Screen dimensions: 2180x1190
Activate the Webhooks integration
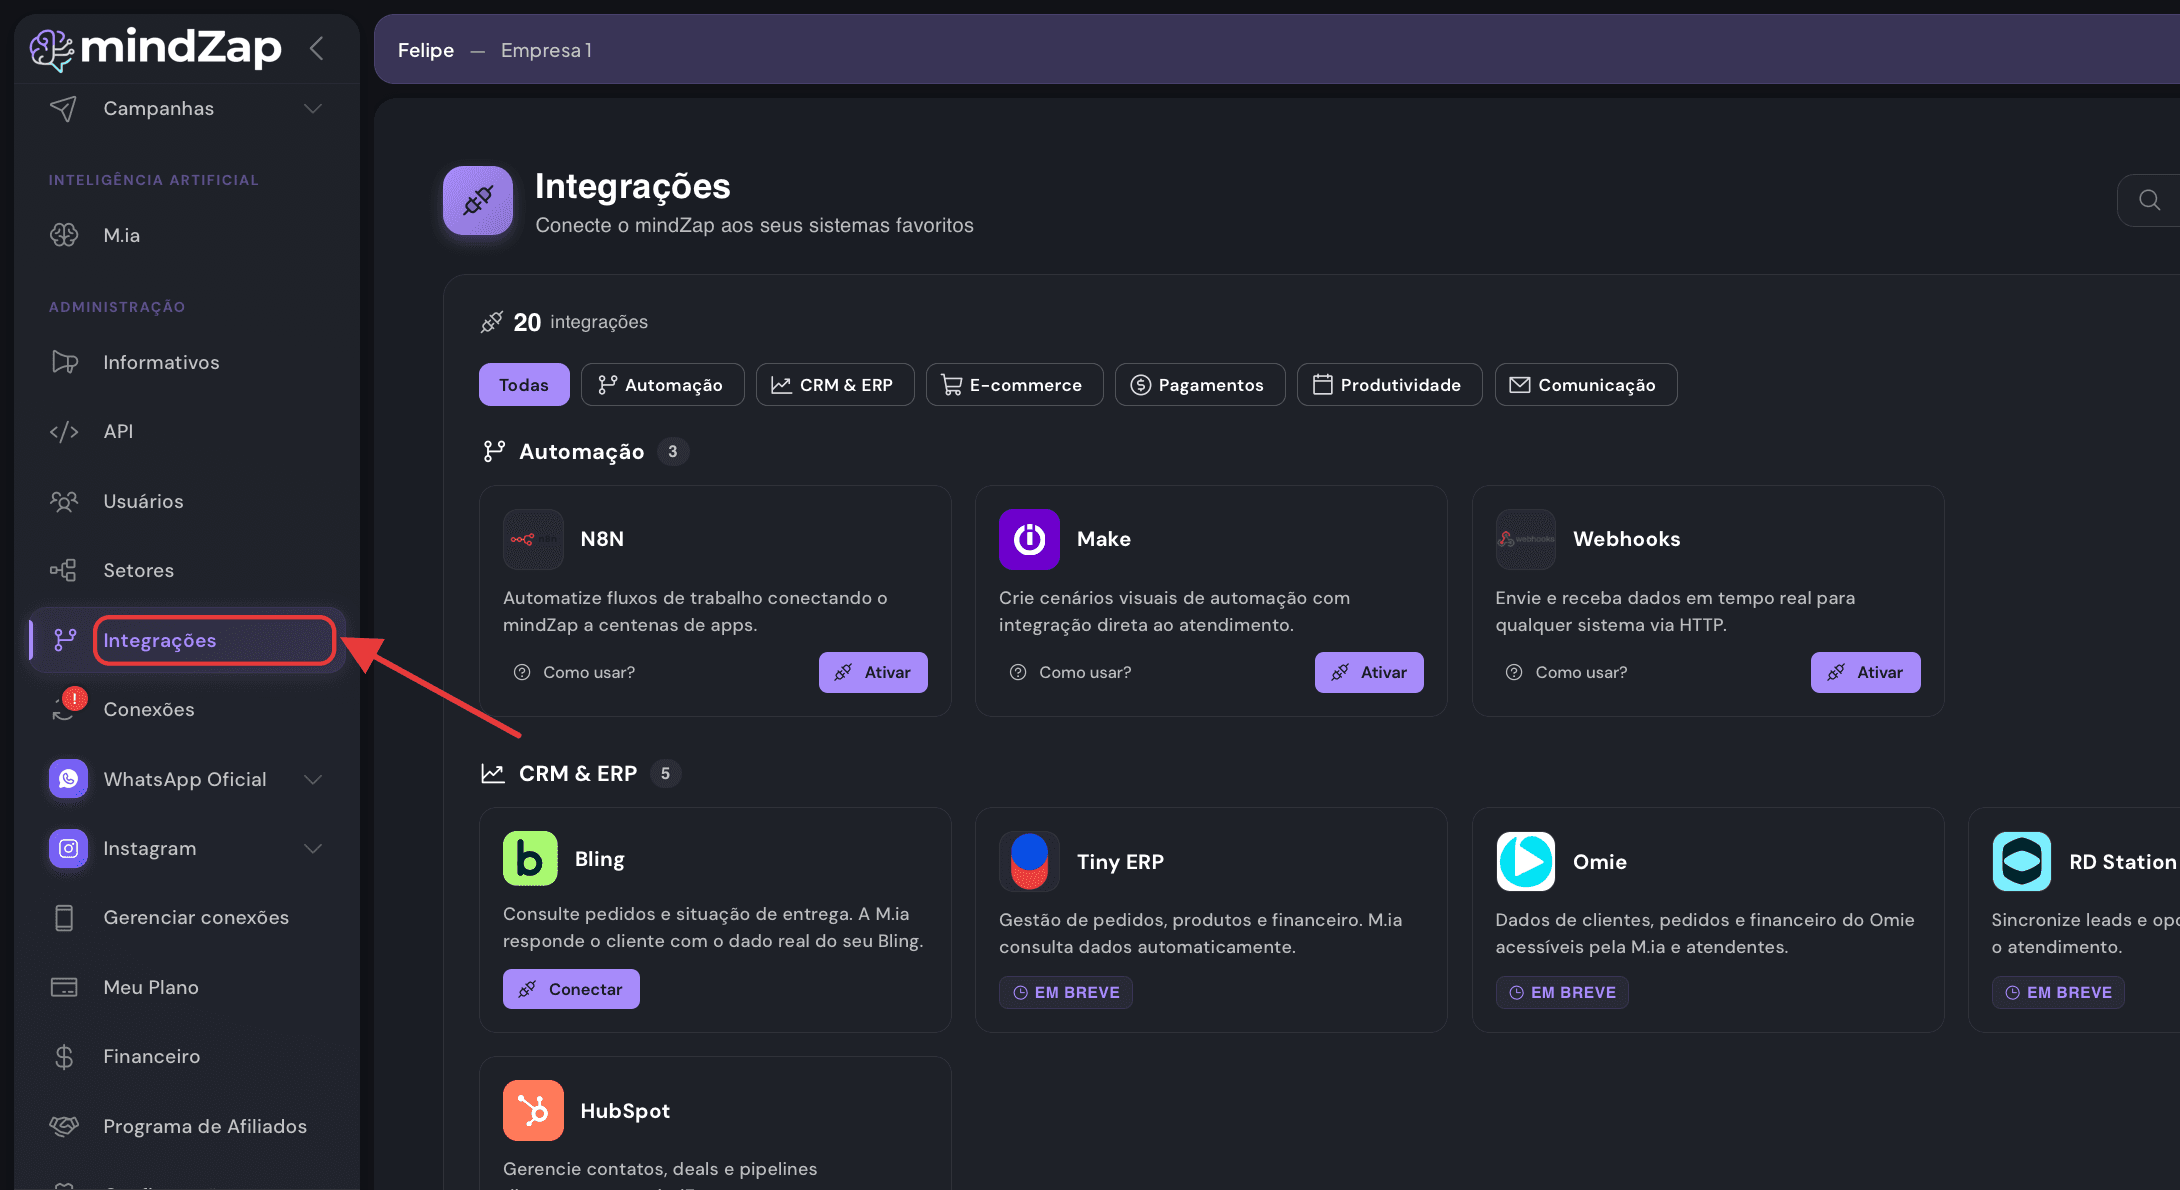point(1865,672)
